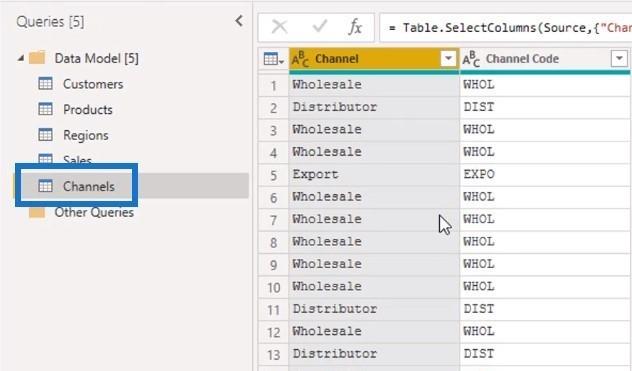Collapse the Queries pane with the chevron
The height and width of the screenshot is (371, 632).
tap(239, 21)
